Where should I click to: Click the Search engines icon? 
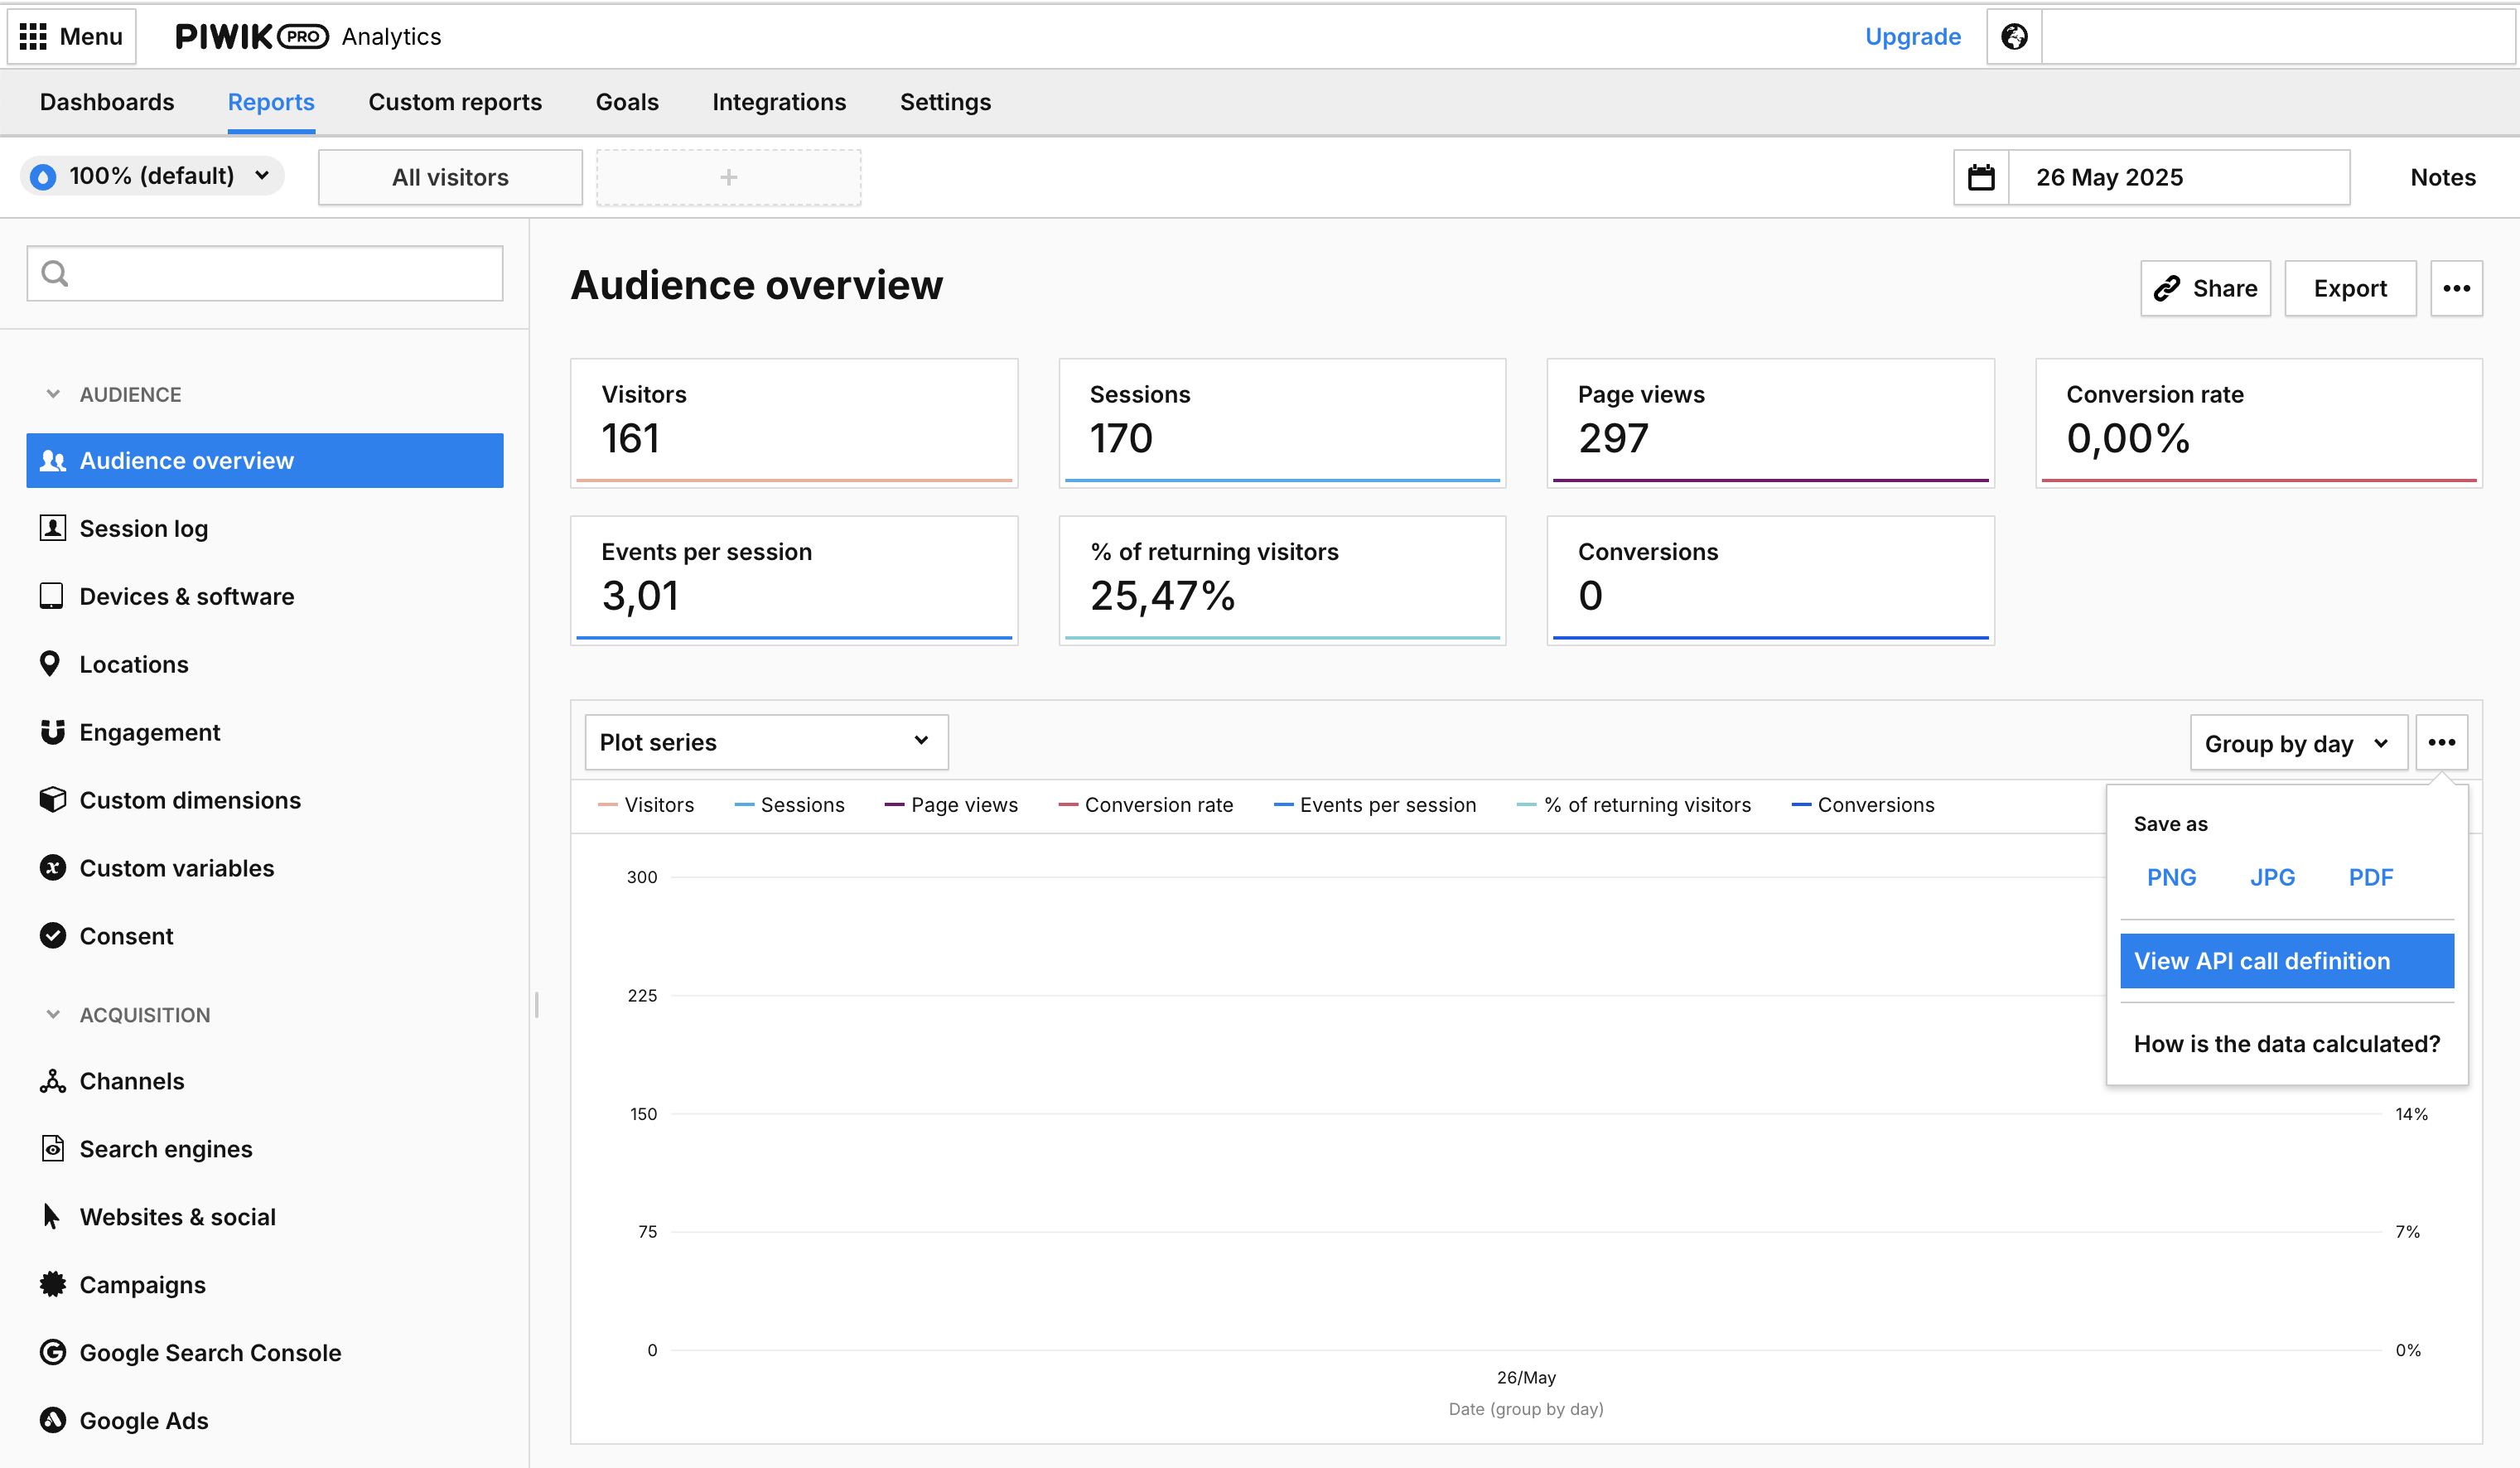52,1149
